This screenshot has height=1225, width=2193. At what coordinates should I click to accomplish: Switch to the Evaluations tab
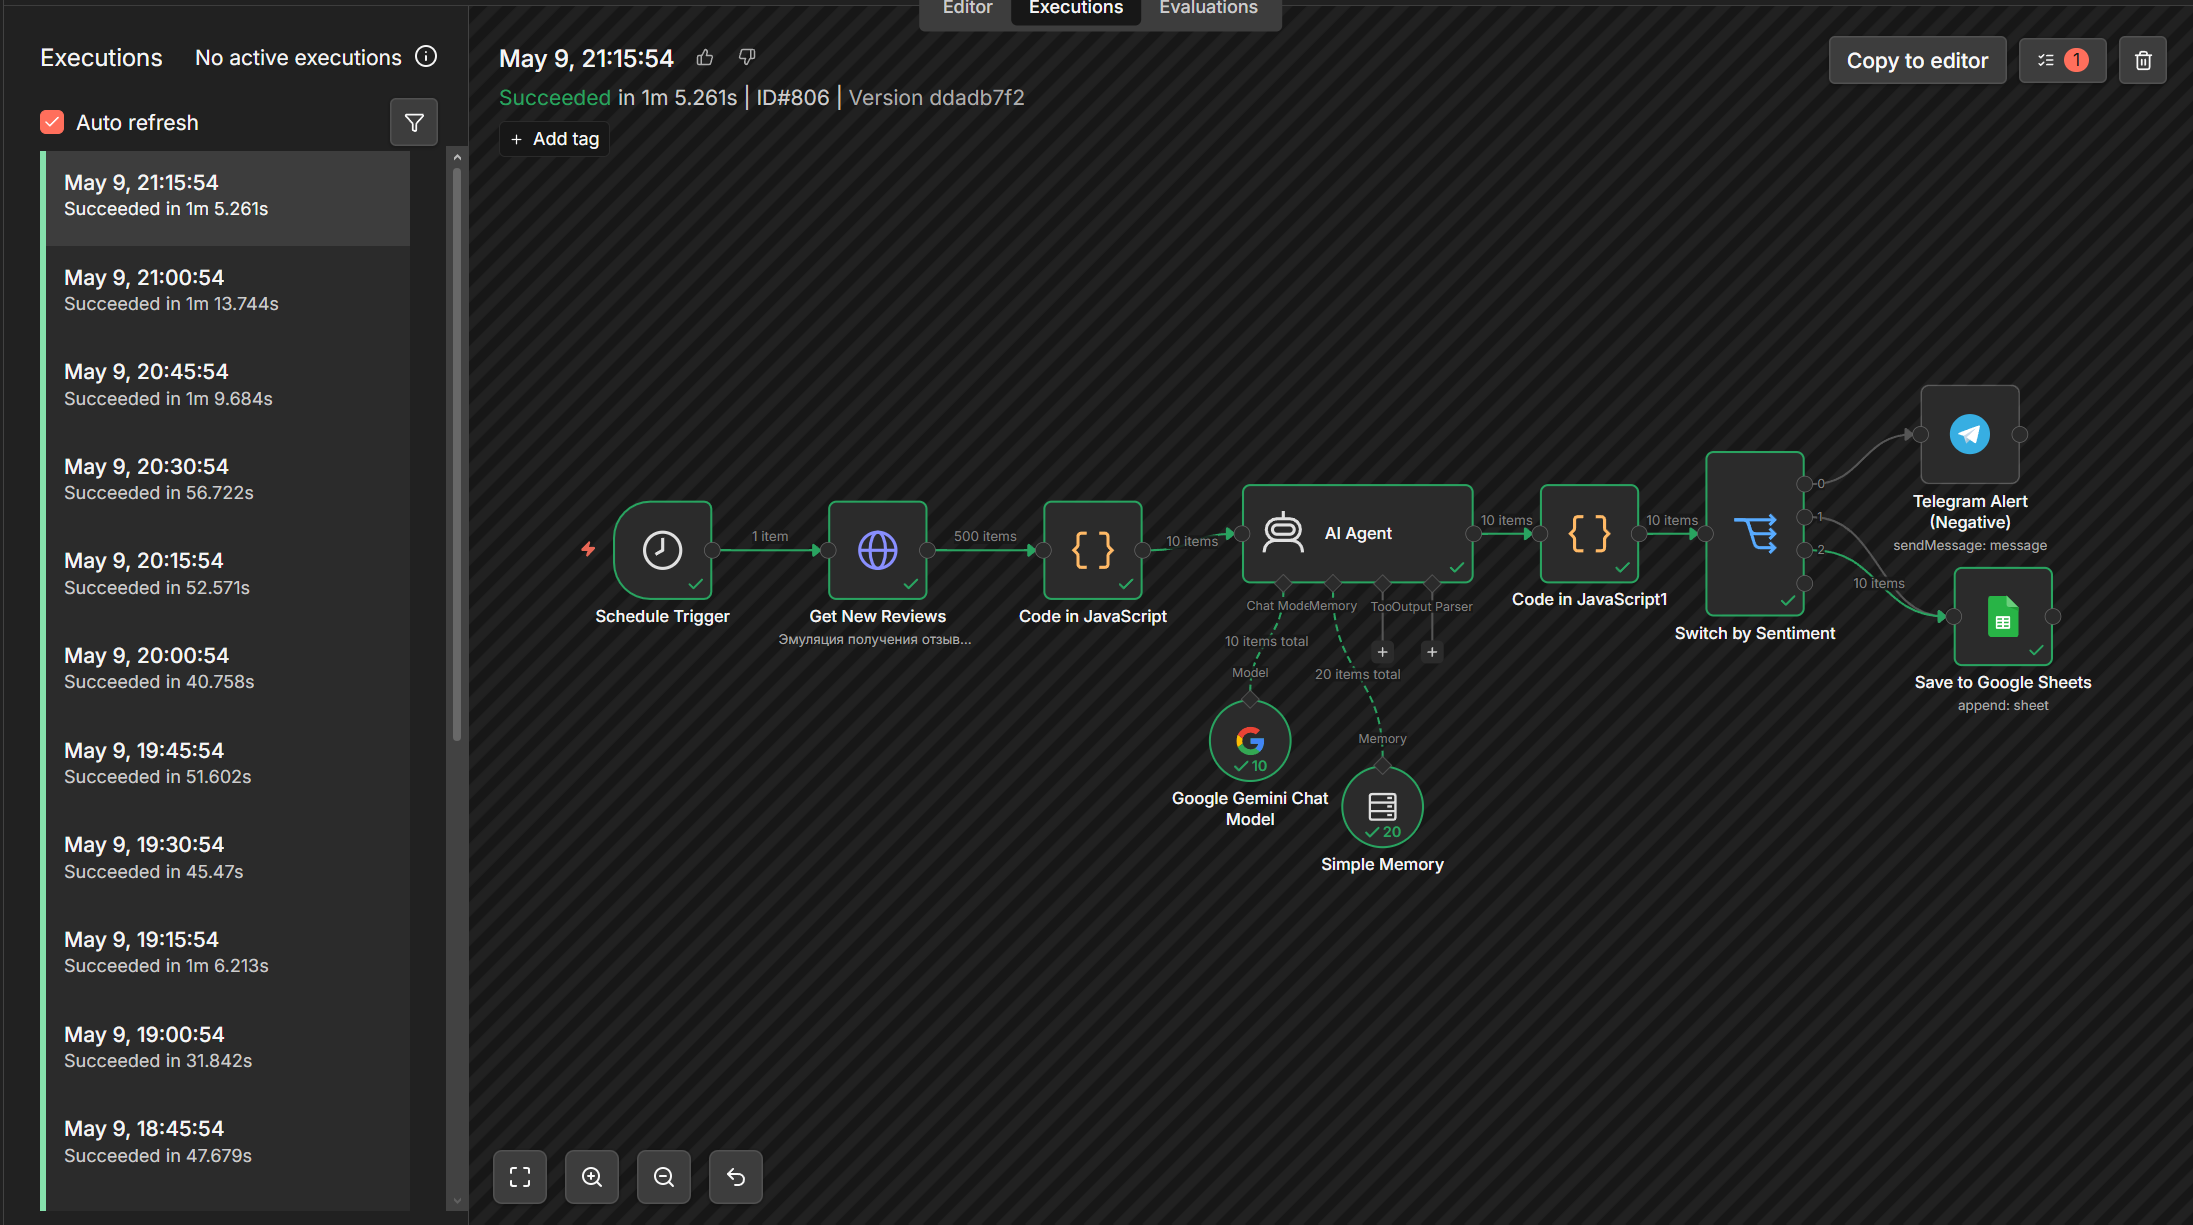click(1208, 8)
